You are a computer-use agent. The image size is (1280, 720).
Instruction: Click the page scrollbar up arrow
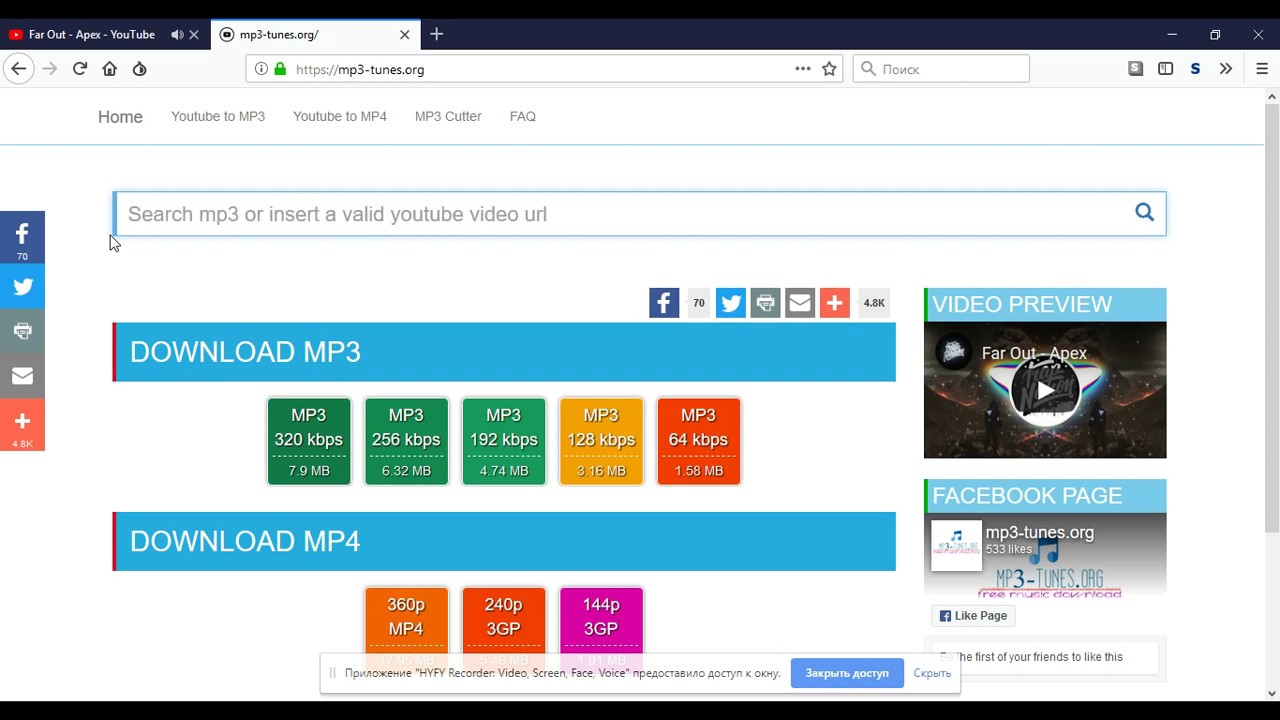[1272, 97]
